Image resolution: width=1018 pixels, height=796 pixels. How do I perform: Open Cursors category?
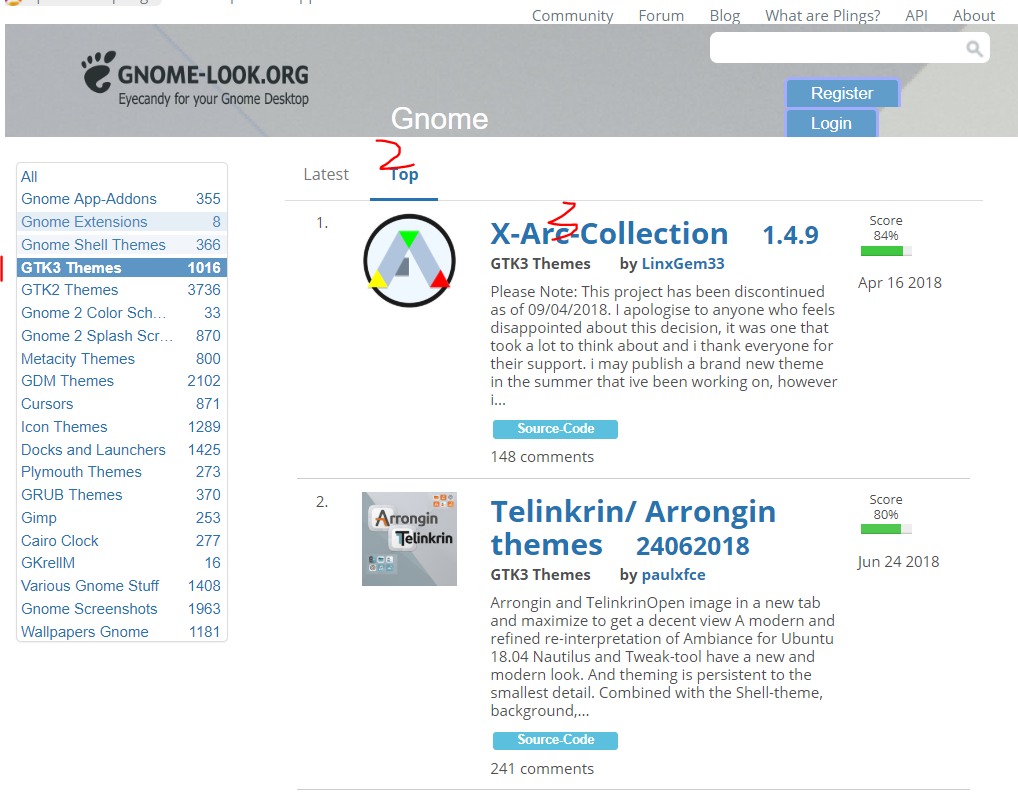point(121,404)
